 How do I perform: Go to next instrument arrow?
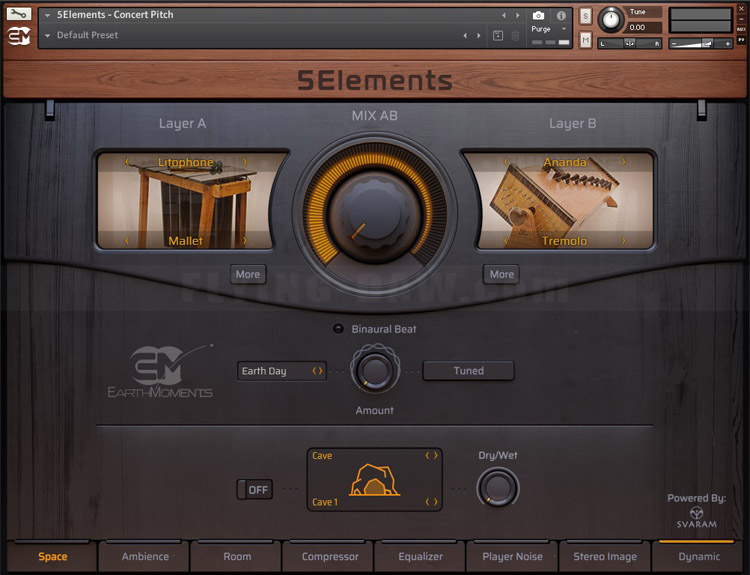[518, 15]
